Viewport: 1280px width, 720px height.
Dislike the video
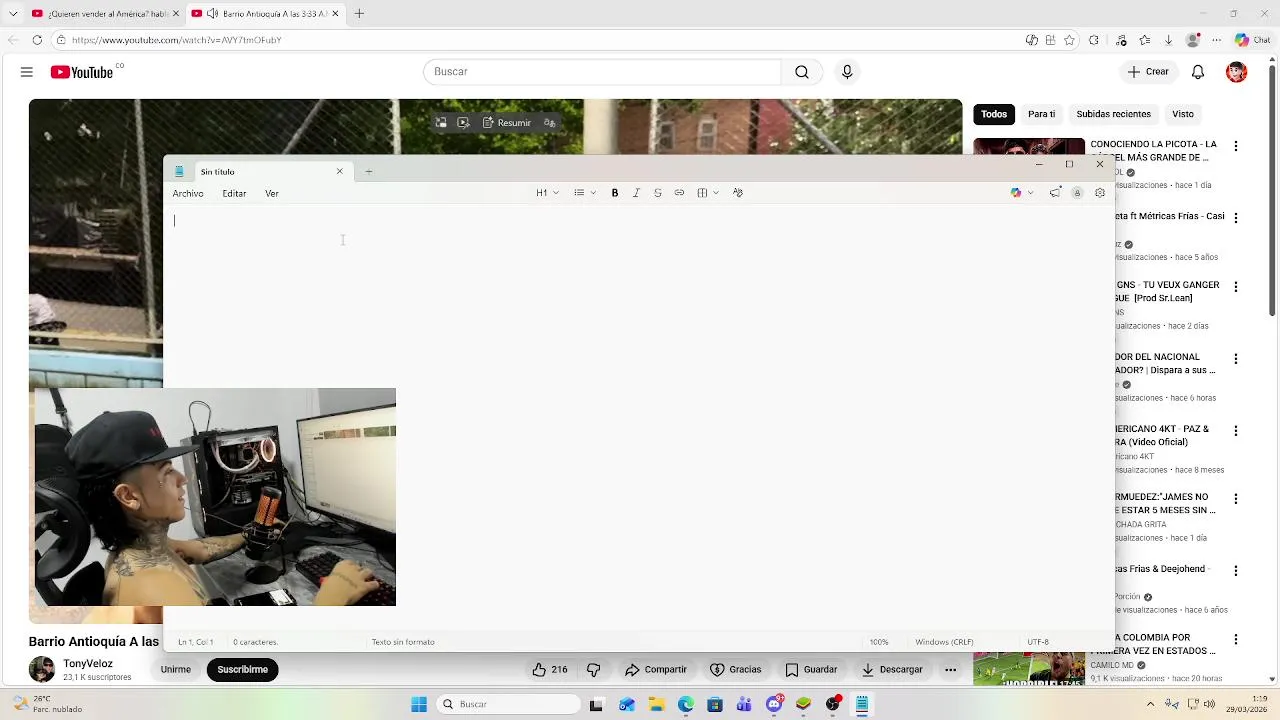(593, 670)
